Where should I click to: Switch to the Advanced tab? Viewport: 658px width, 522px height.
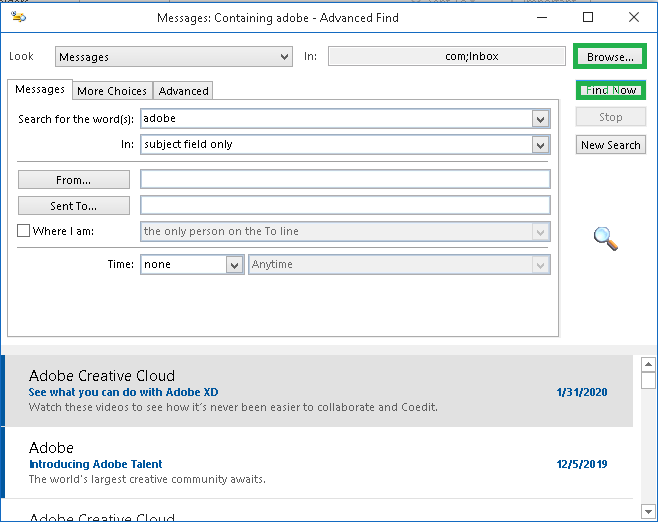click(183, 91)
